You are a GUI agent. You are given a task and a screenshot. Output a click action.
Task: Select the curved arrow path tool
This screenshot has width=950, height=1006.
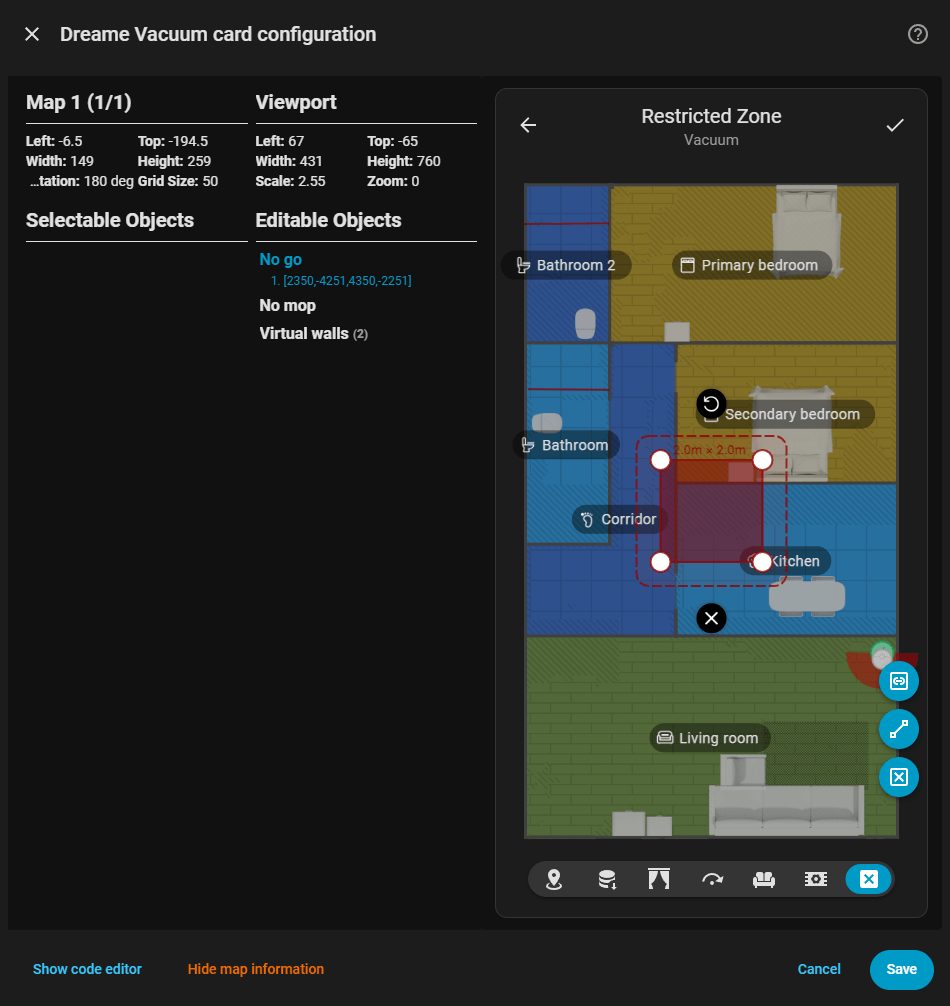tap(711, 879)
